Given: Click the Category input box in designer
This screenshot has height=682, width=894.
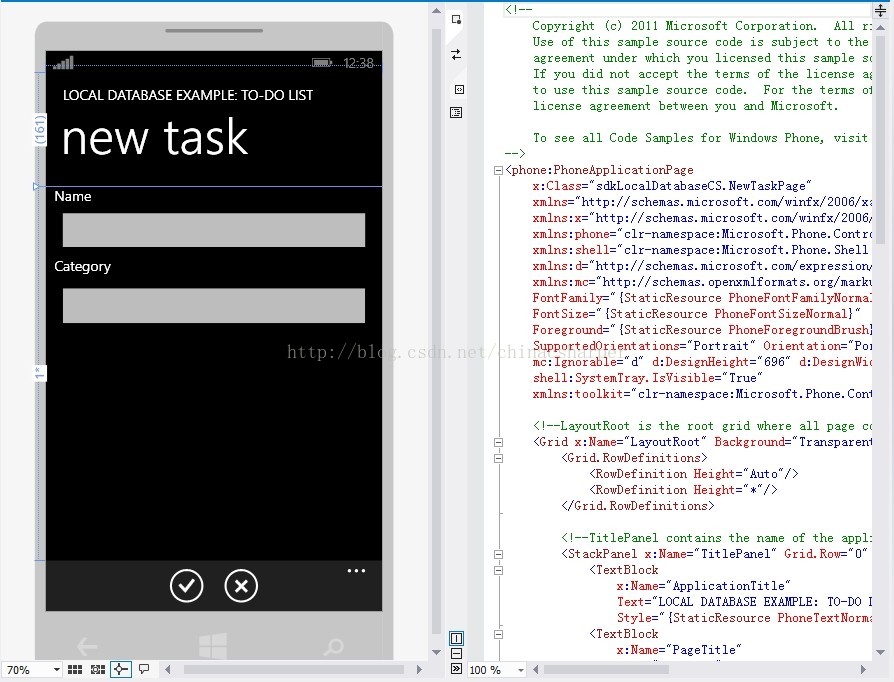Looking at the screenshot, I should point(214,306).
